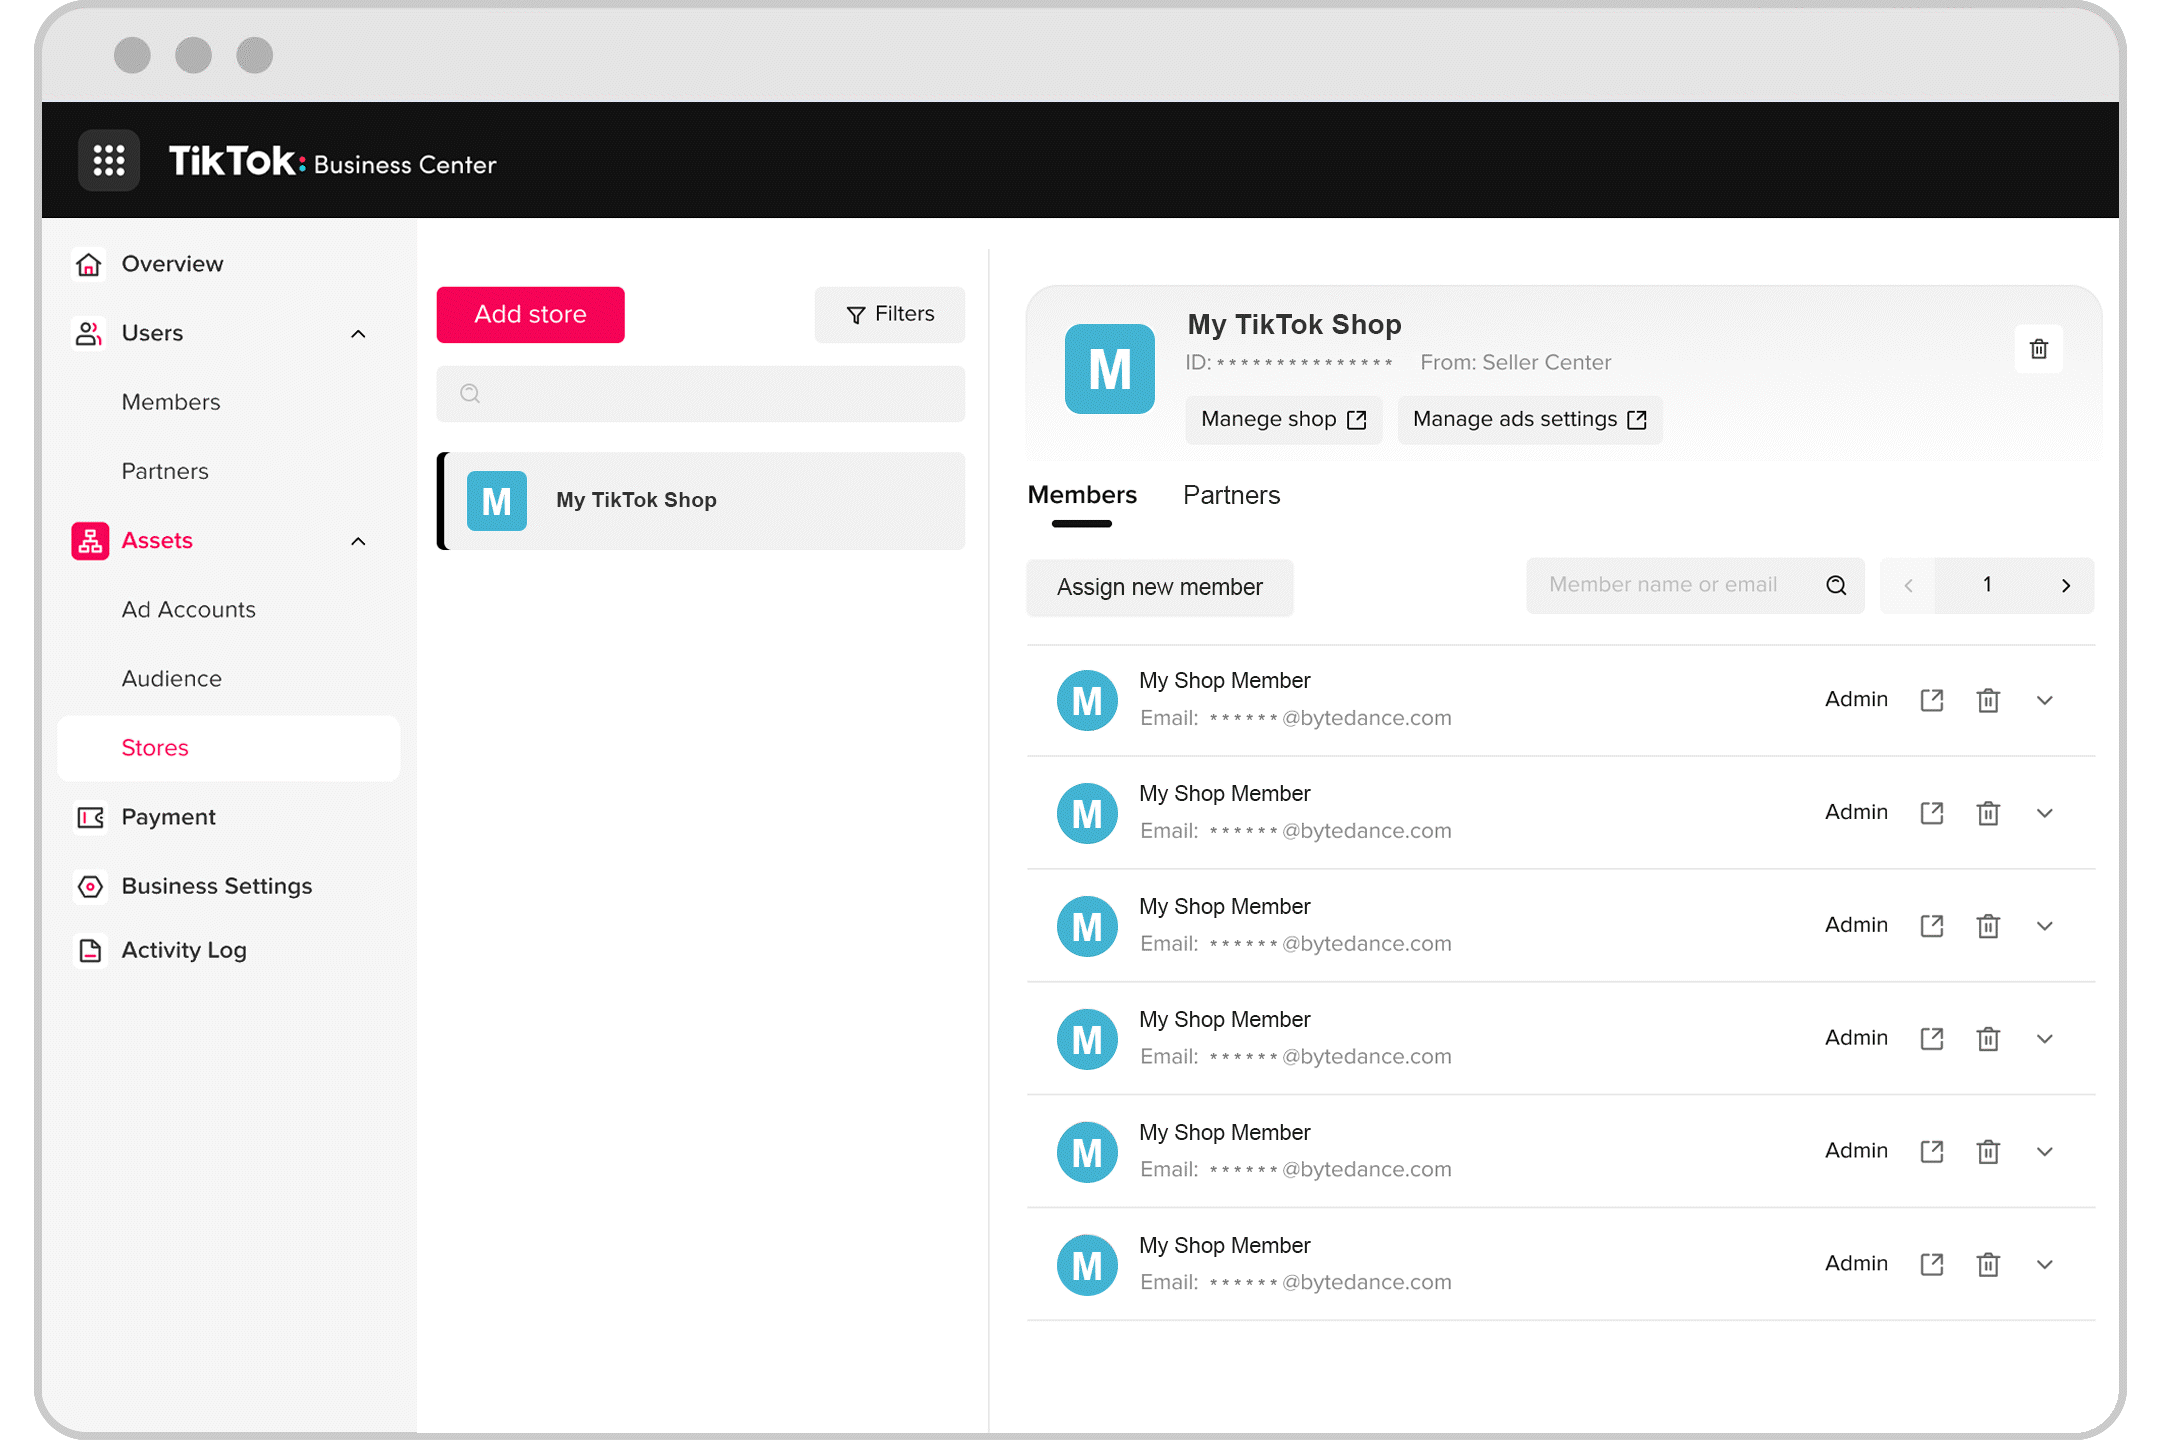Viewport: 2160px width, 1440px height.
Task: Click the TikTok Business Center grid icon
Action: (108, 161)
